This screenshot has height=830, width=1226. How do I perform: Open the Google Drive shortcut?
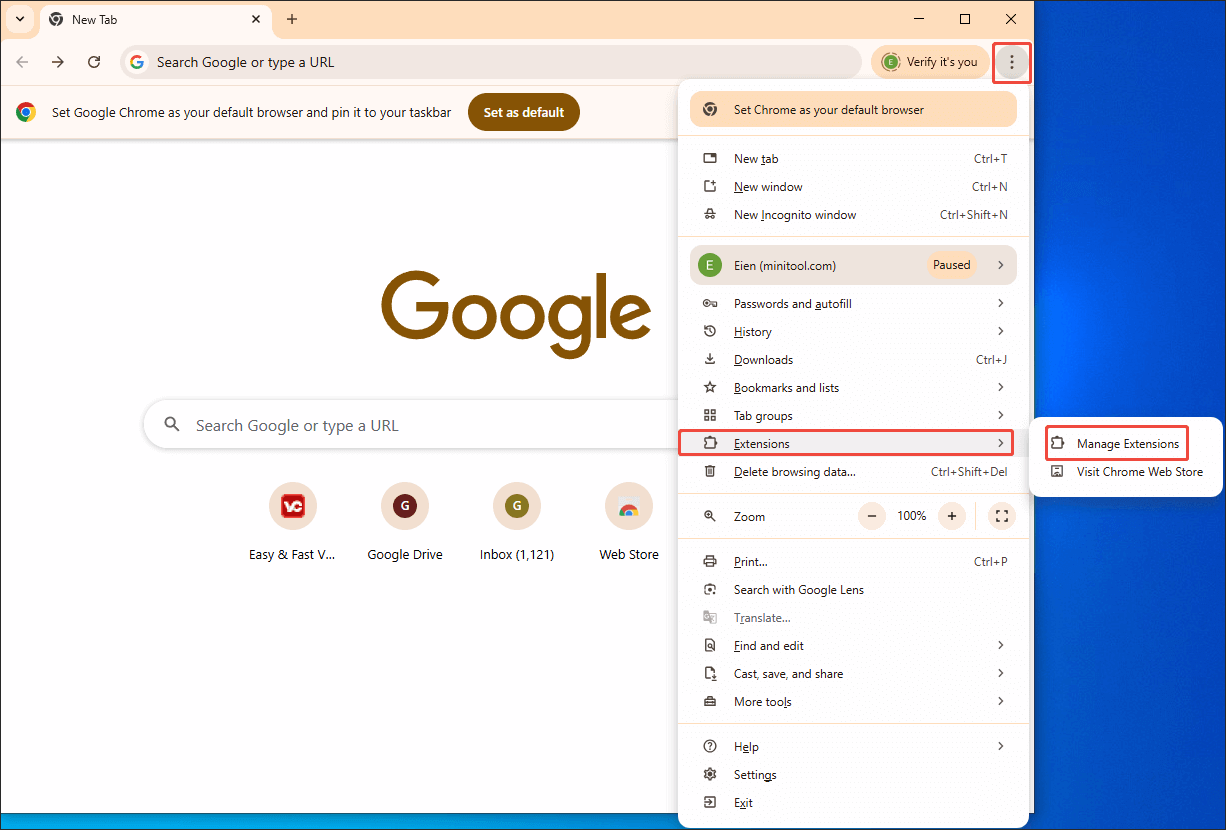(405, 506)
